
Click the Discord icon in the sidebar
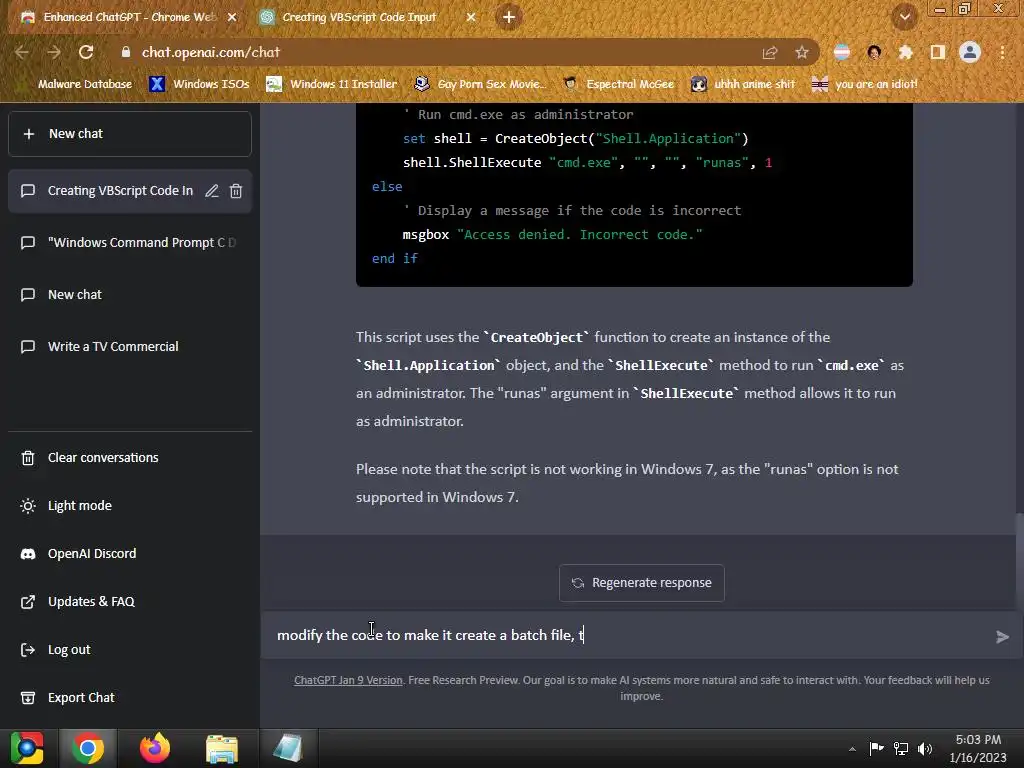(x=28, y=554)
